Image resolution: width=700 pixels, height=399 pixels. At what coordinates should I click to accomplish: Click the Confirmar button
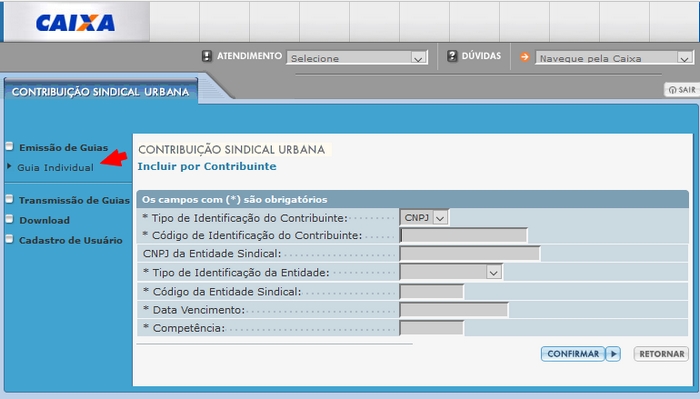point(573,354)
